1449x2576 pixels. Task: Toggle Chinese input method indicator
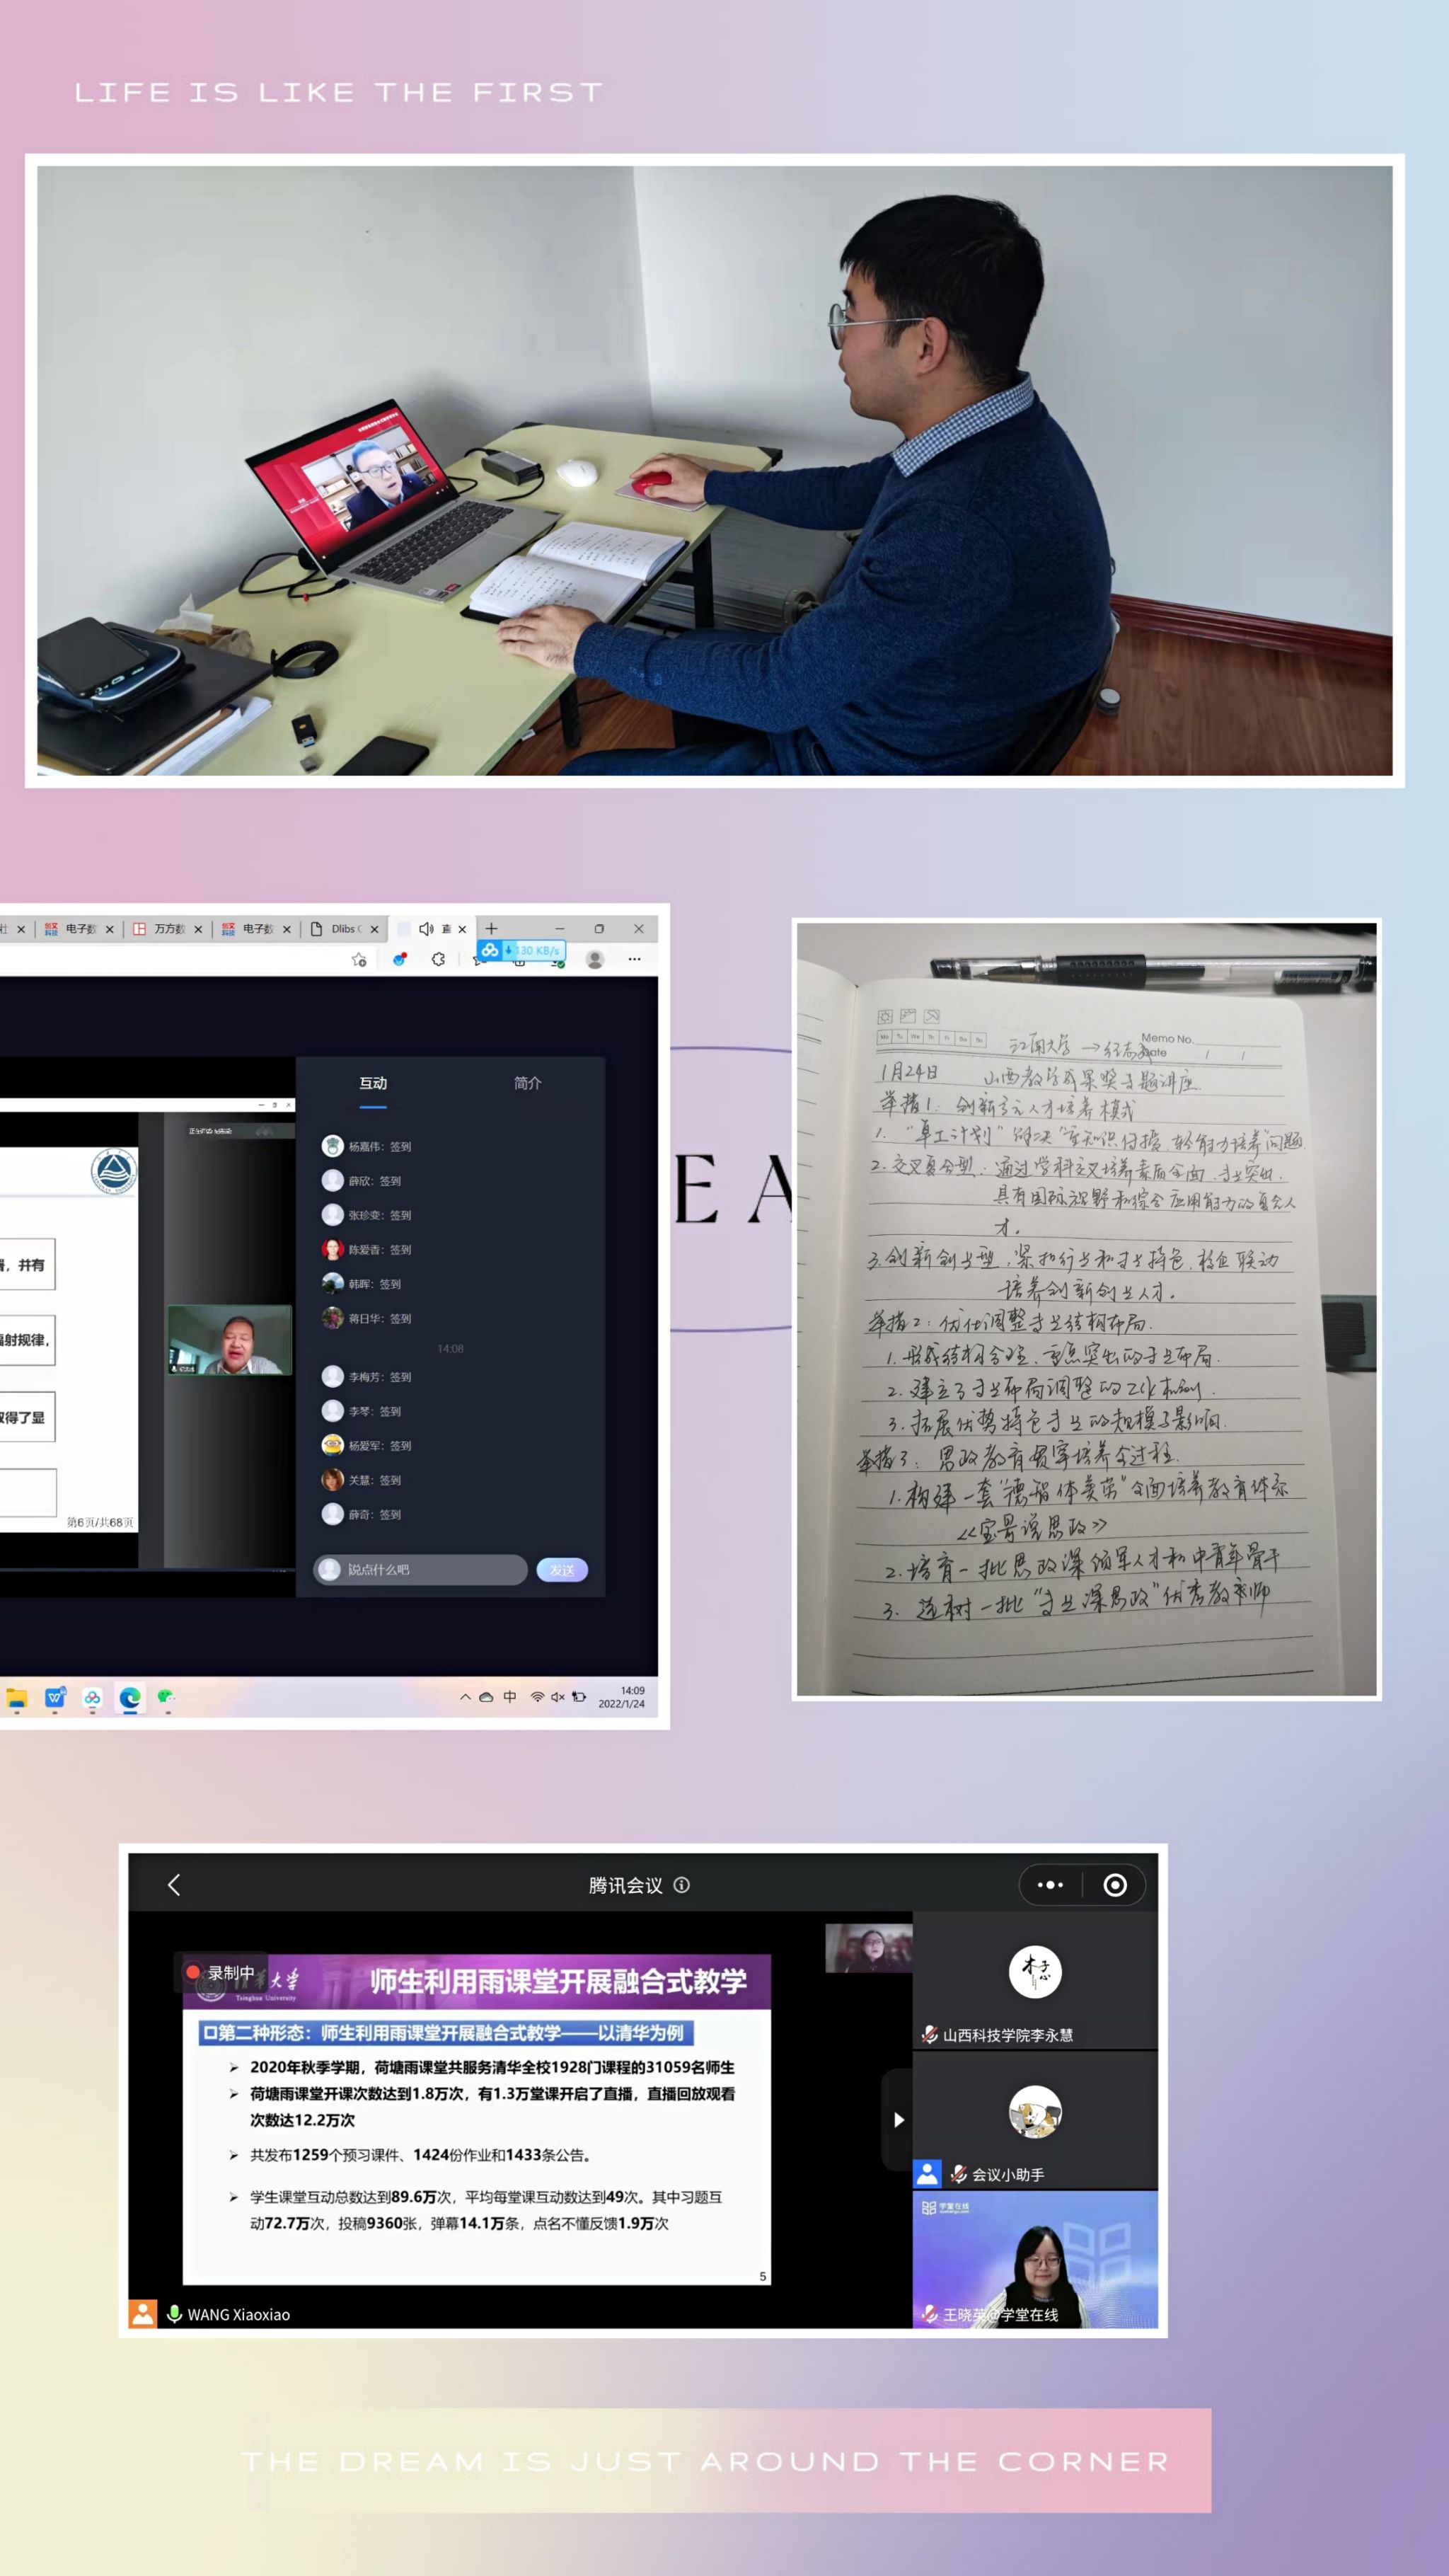[x=510, y=1697]
